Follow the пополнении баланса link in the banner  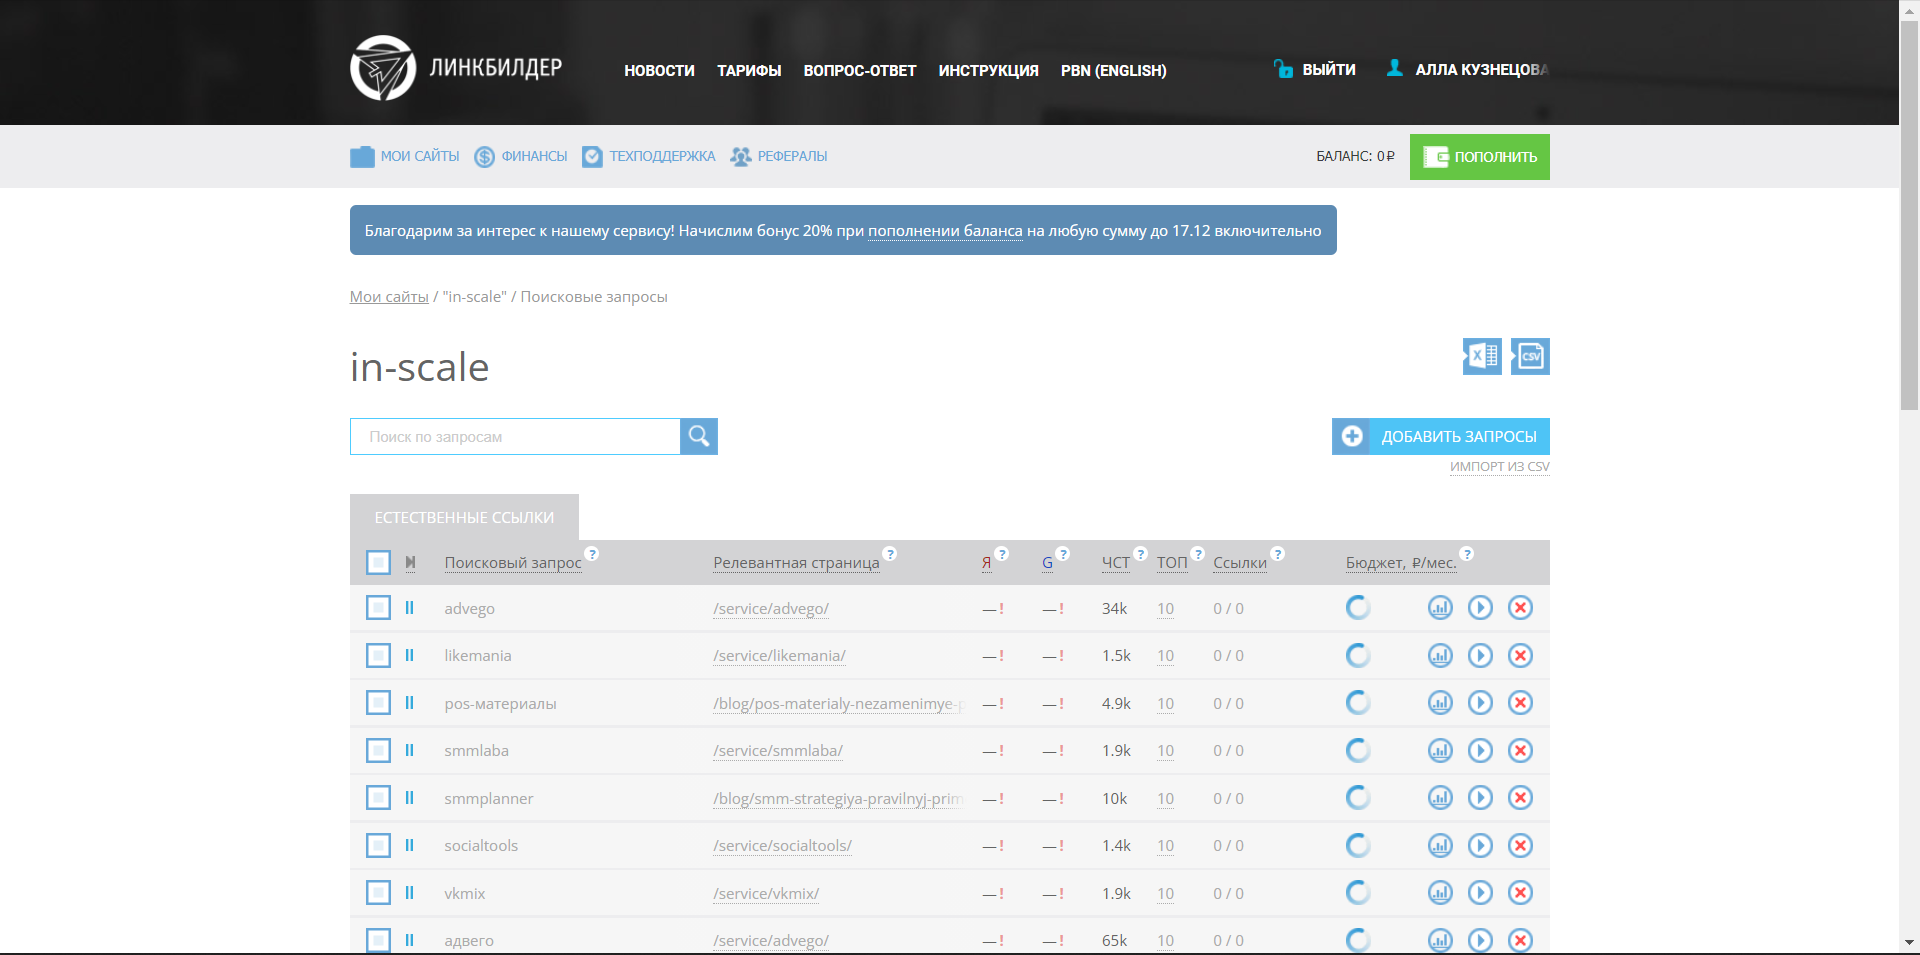pos(945,231)
